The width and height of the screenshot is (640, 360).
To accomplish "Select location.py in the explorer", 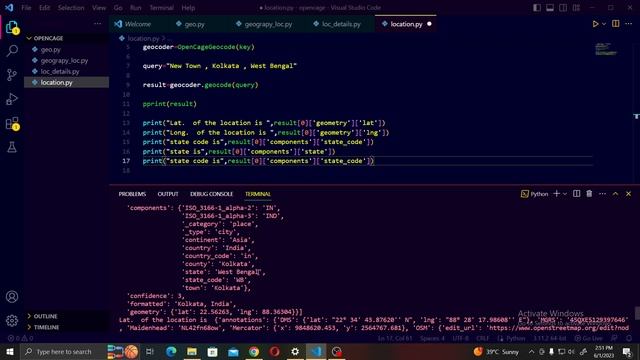I will pos(56,82).
